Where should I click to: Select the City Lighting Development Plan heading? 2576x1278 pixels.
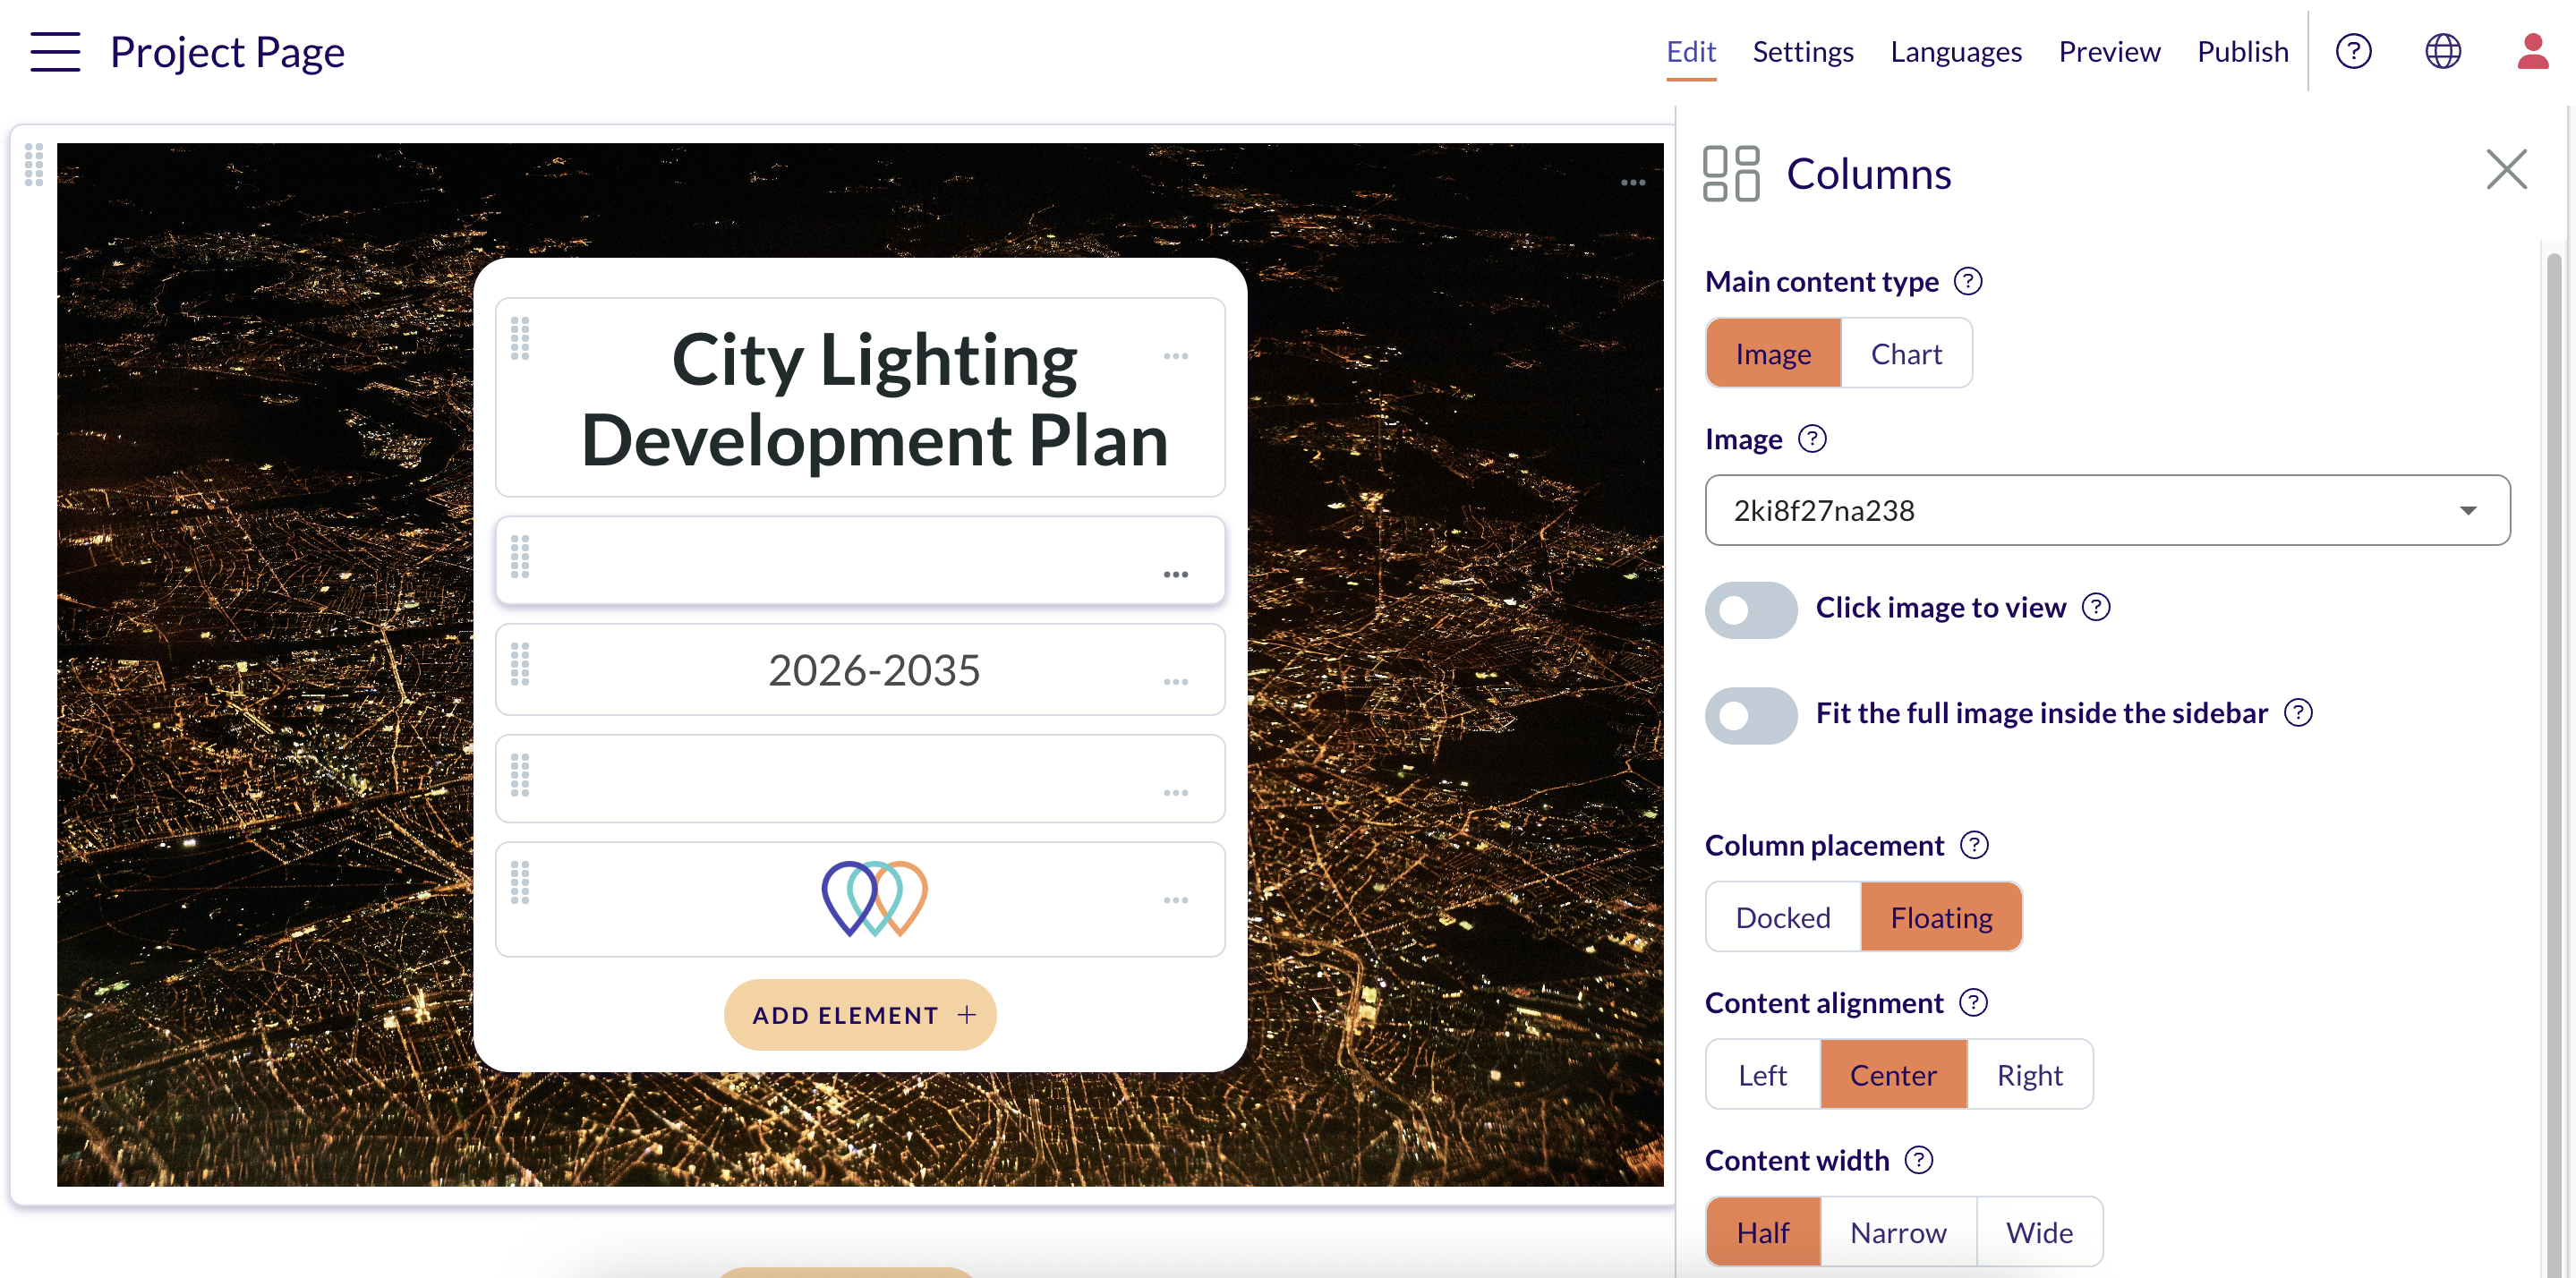coord(875,399)
